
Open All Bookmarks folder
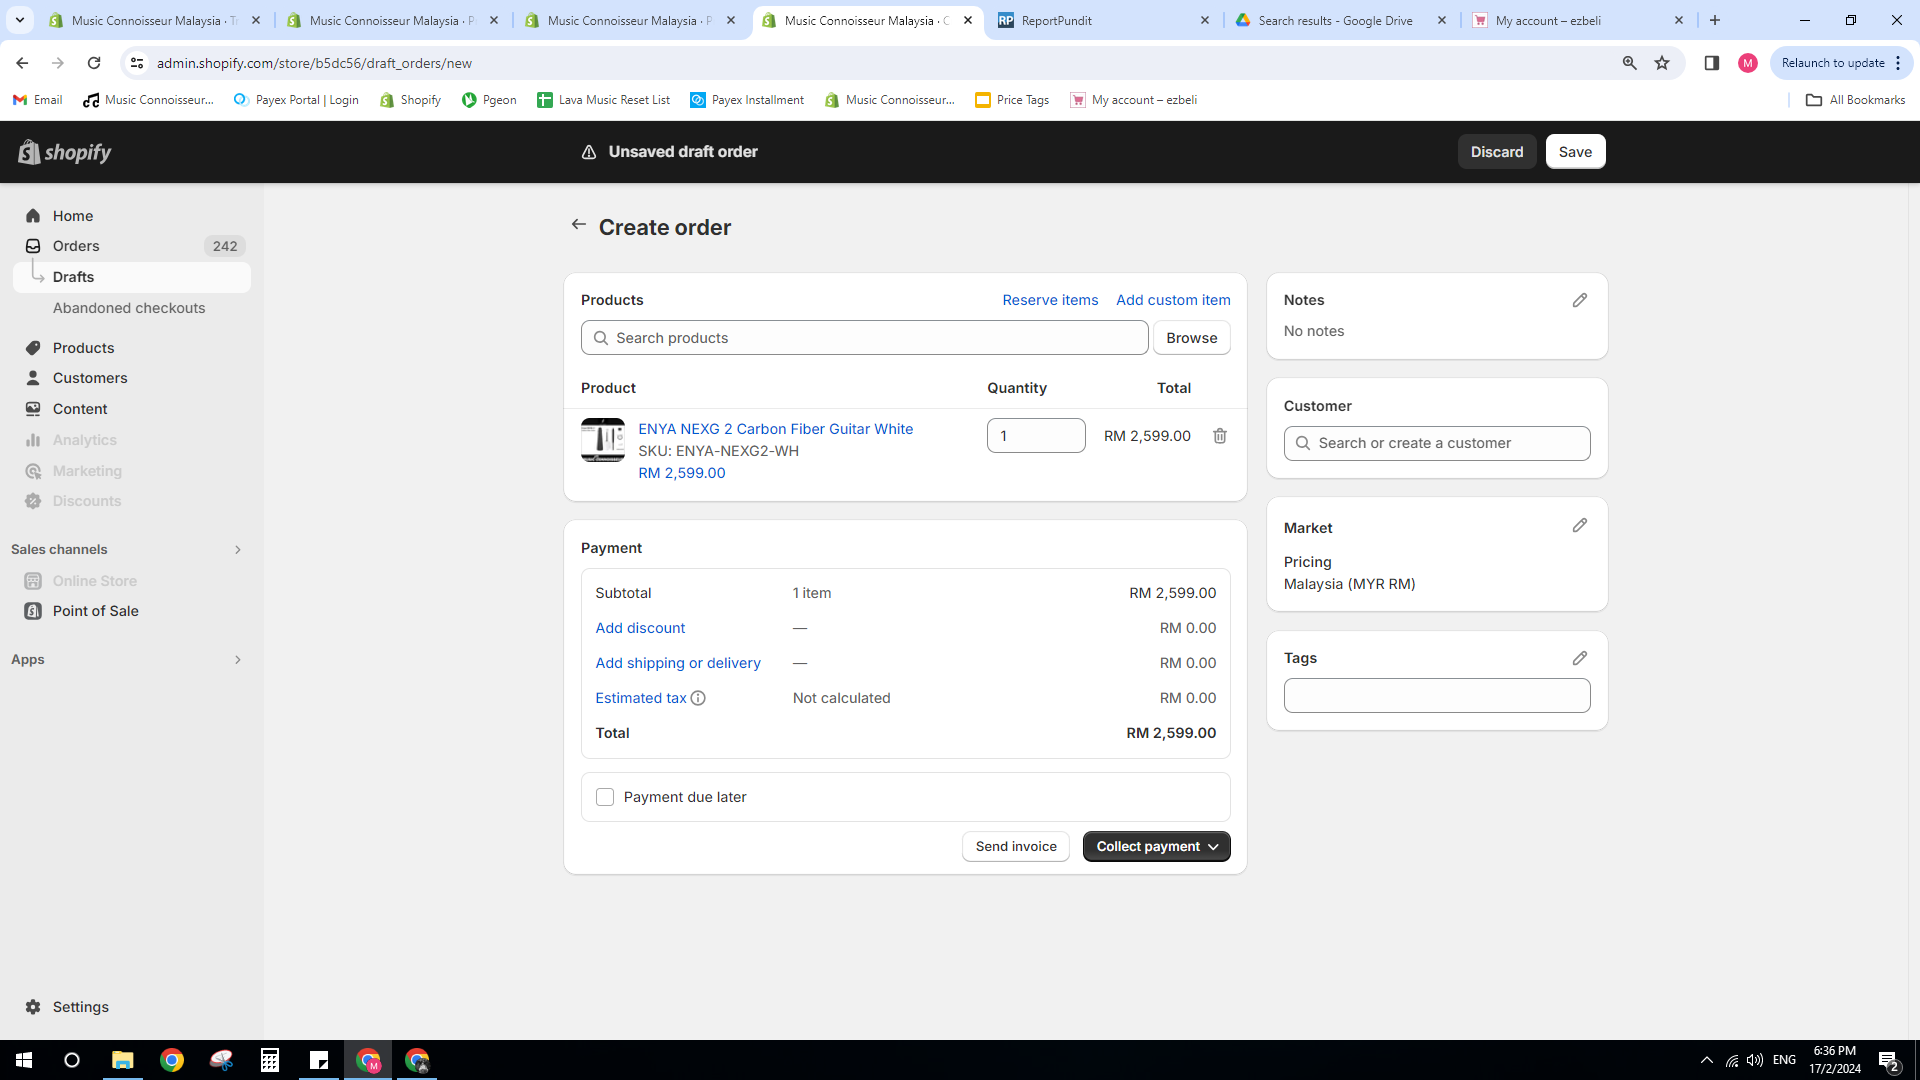tap(1856, 100)
